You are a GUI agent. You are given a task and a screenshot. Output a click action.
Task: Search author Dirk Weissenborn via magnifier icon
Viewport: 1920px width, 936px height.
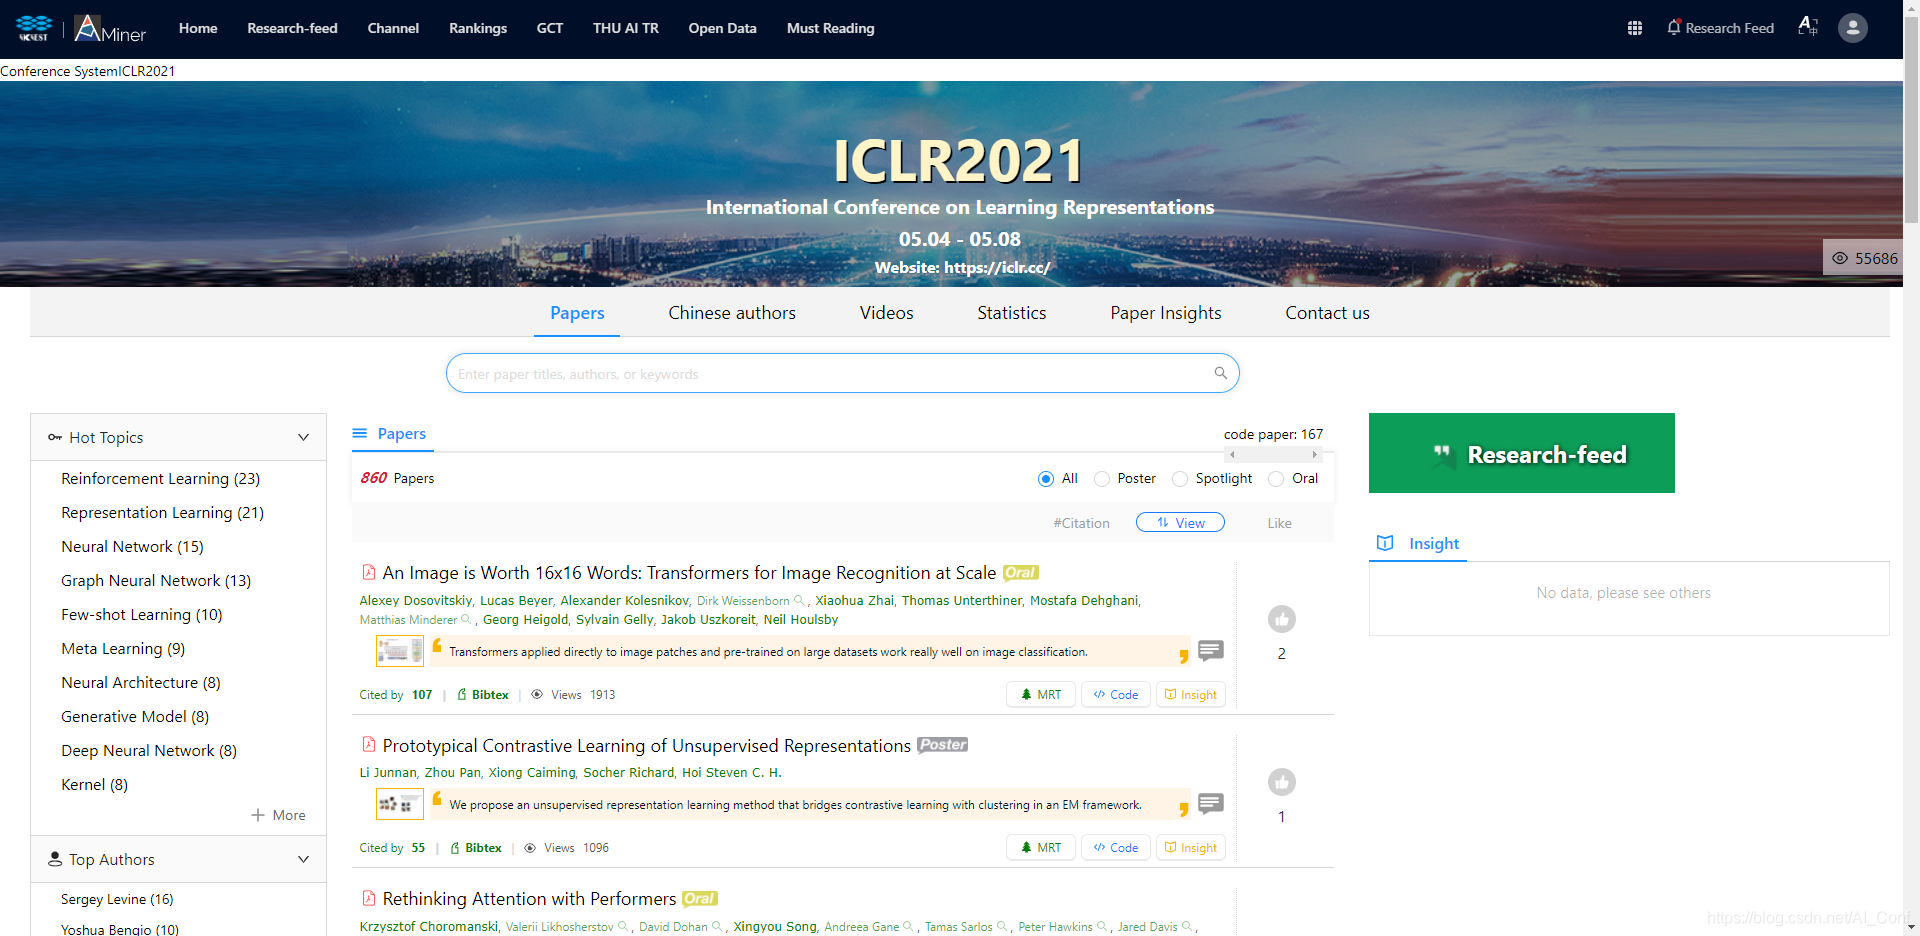point(799,600)
